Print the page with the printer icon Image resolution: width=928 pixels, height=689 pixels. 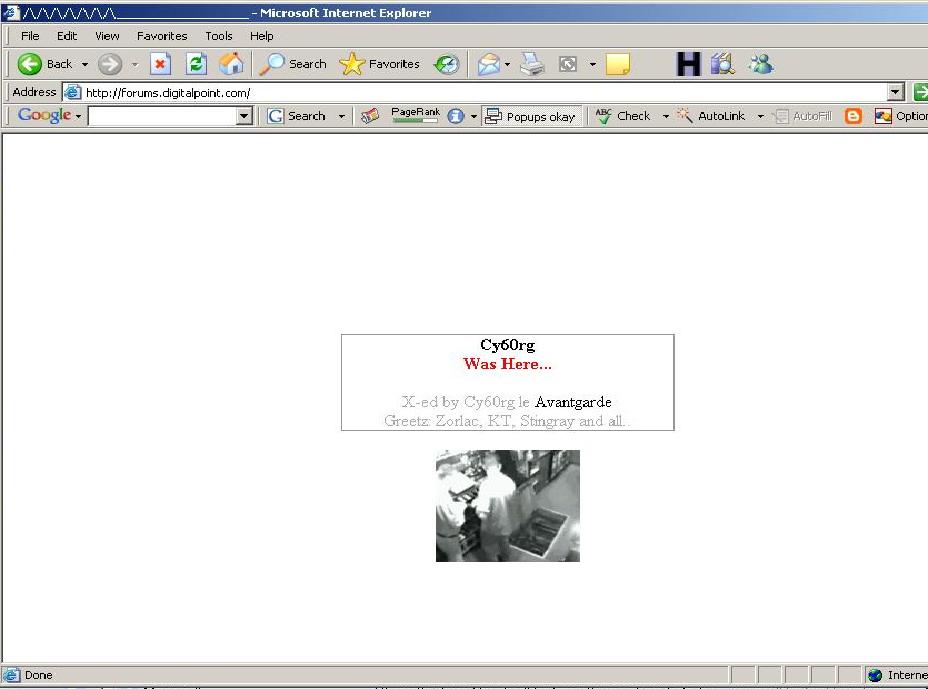coord(532,64)
